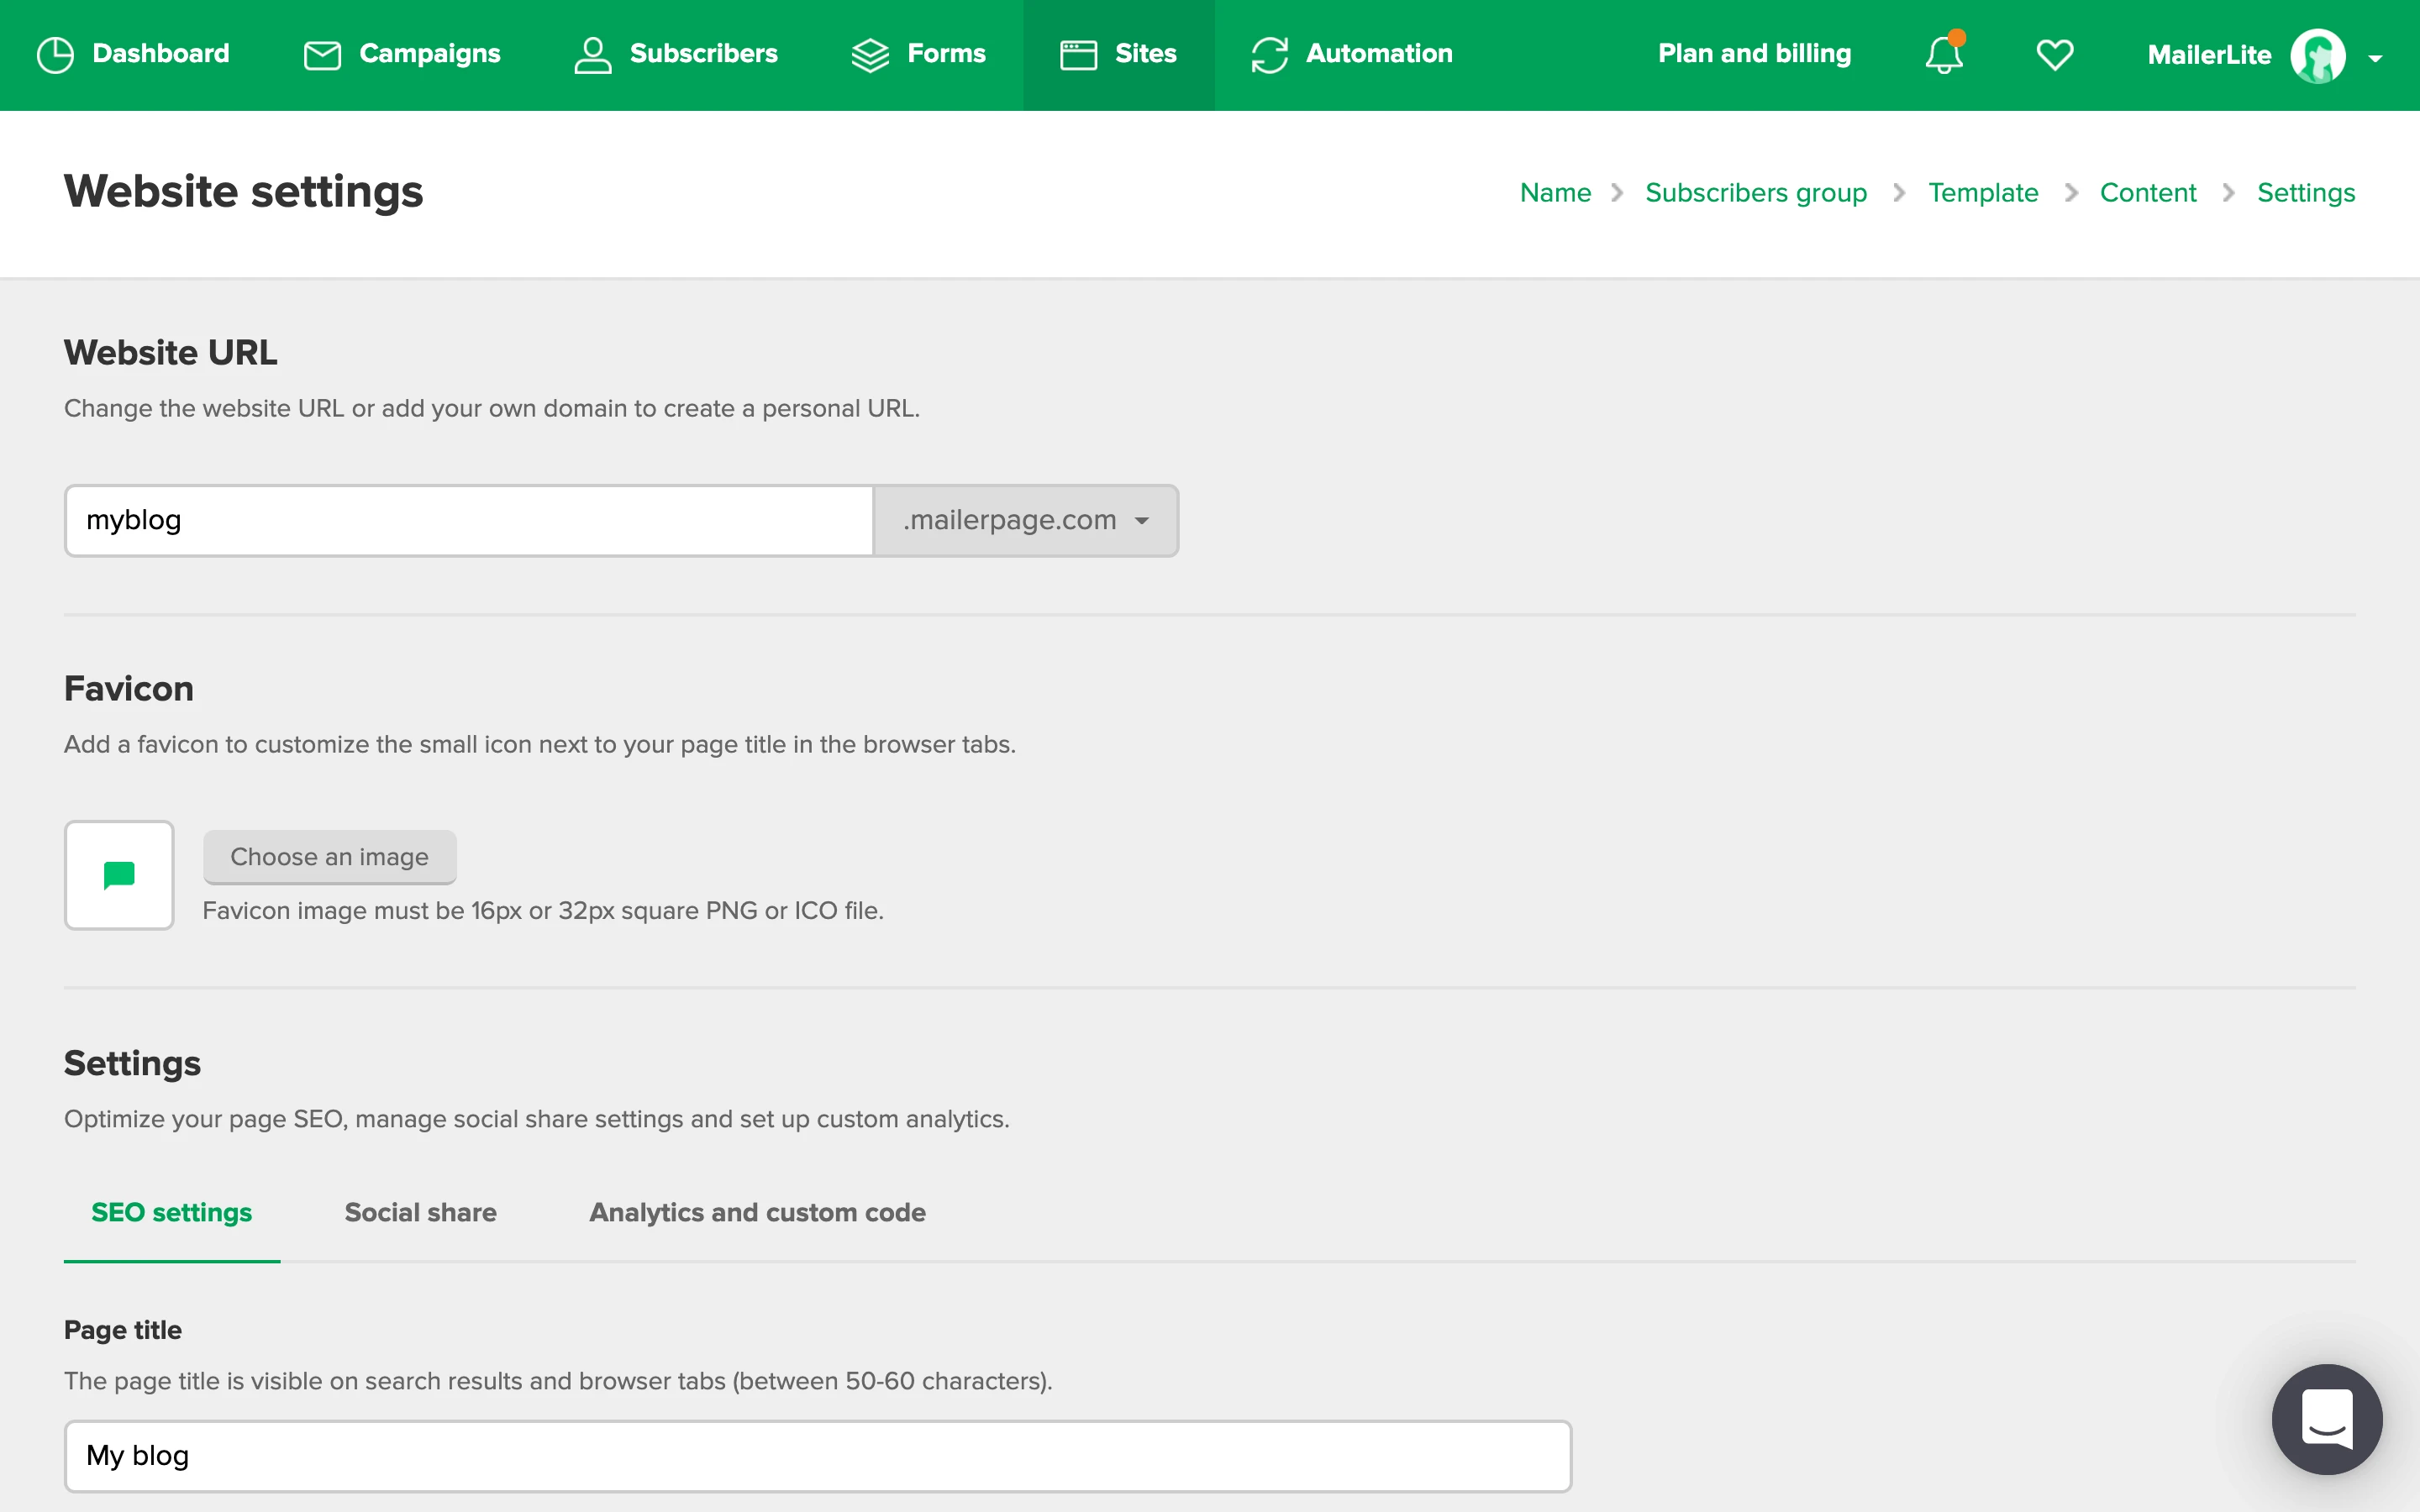This screenshot has height=1512, width=2420.
Task: Click the Choose an image button
Action: click(330, 857)
